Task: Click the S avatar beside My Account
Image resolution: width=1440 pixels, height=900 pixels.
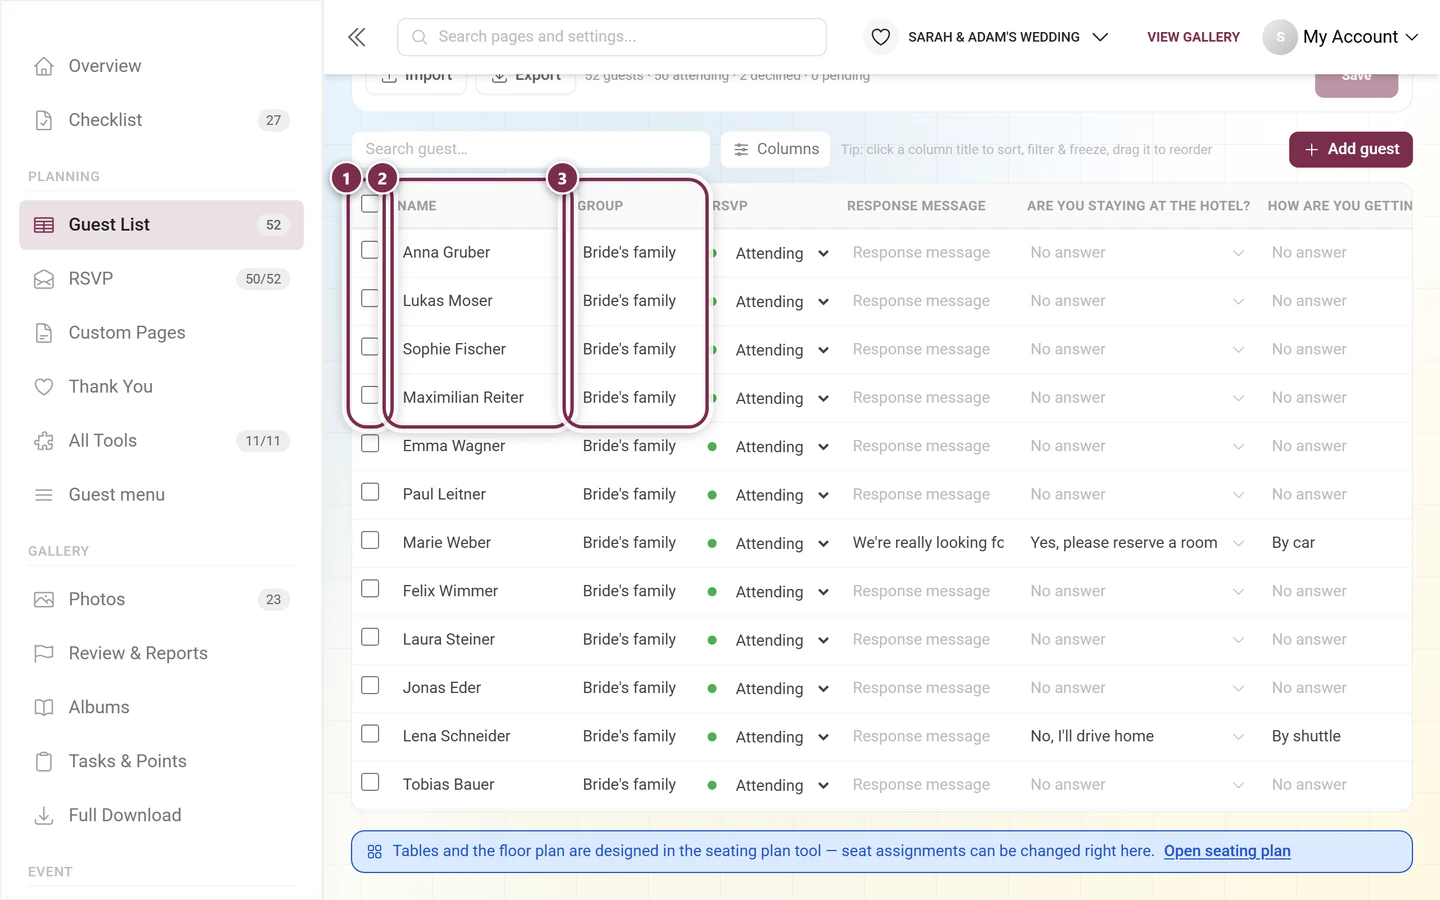Action: pos(1280,37)
